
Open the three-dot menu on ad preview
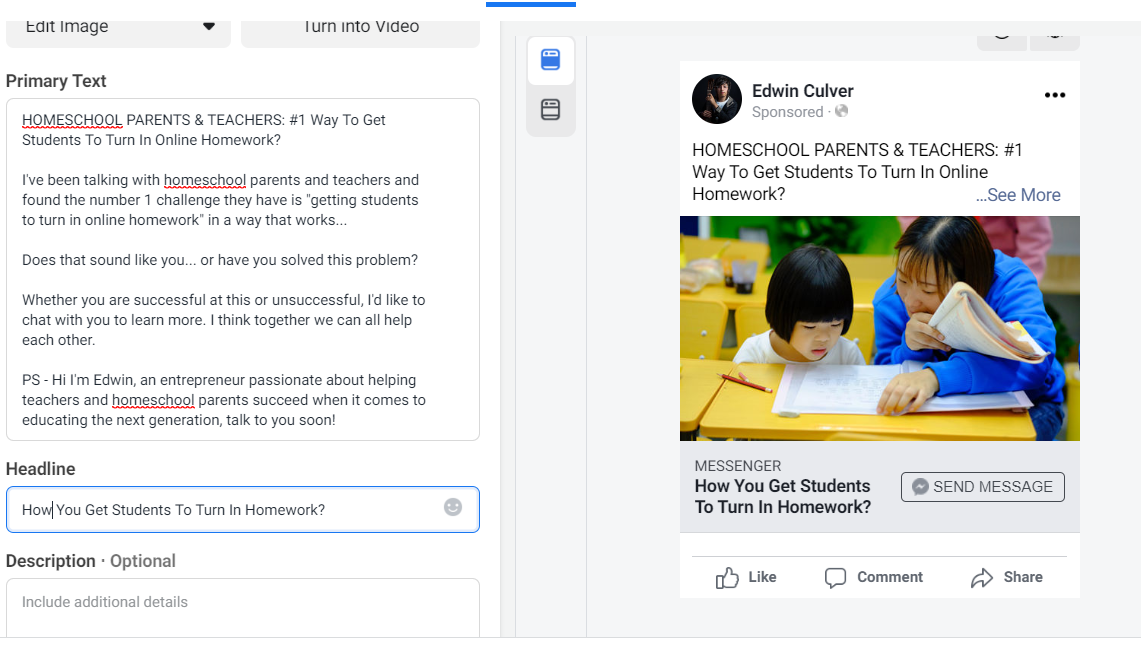[1054, 95]
